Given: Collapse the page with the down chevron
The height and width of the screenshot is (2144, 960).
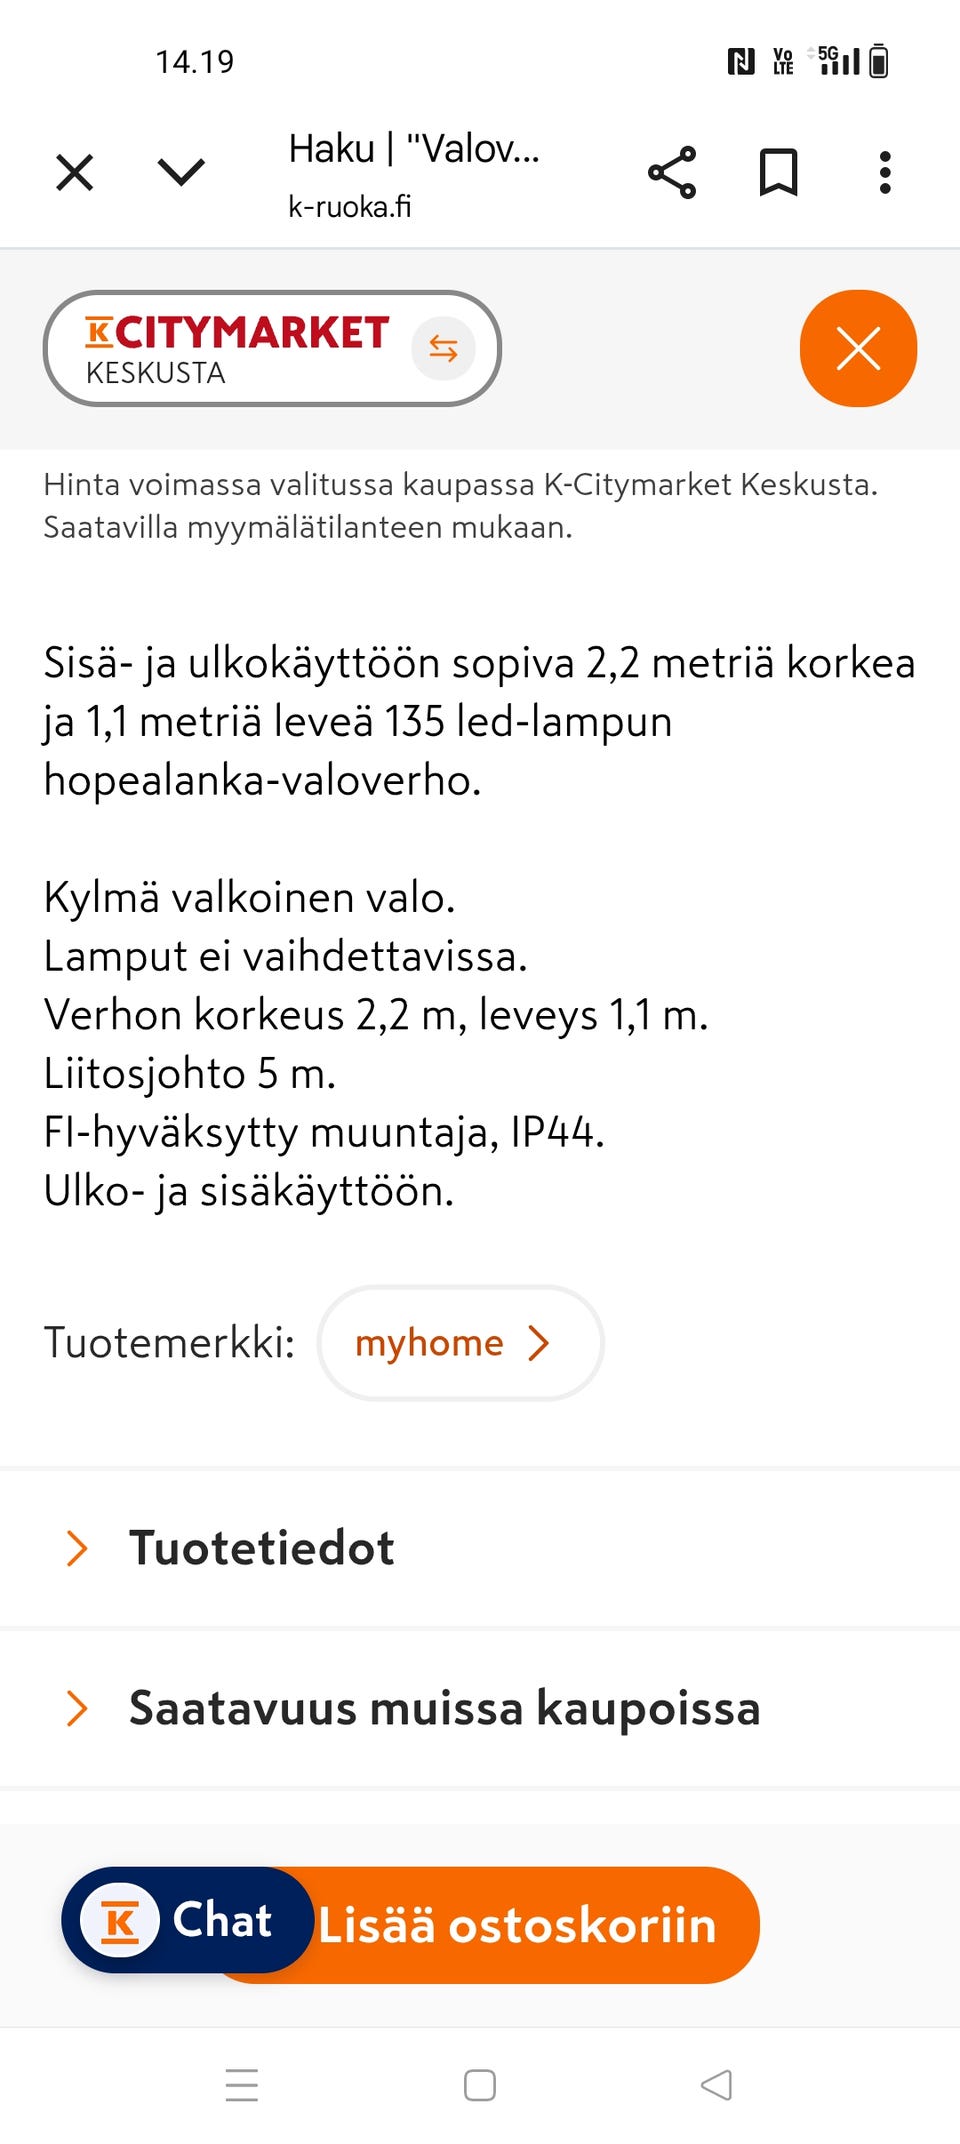Looking at the screenshot, I should pos(179,171).
